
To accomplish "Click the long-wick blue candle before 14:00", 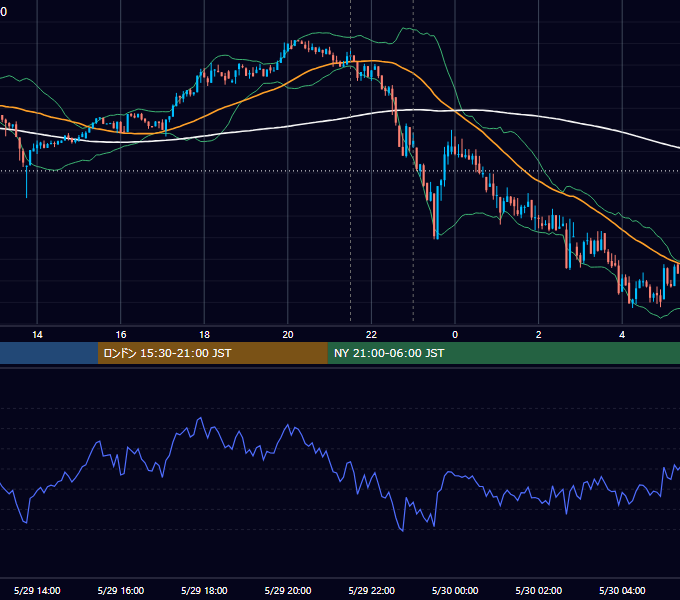I will coord(26,181).
